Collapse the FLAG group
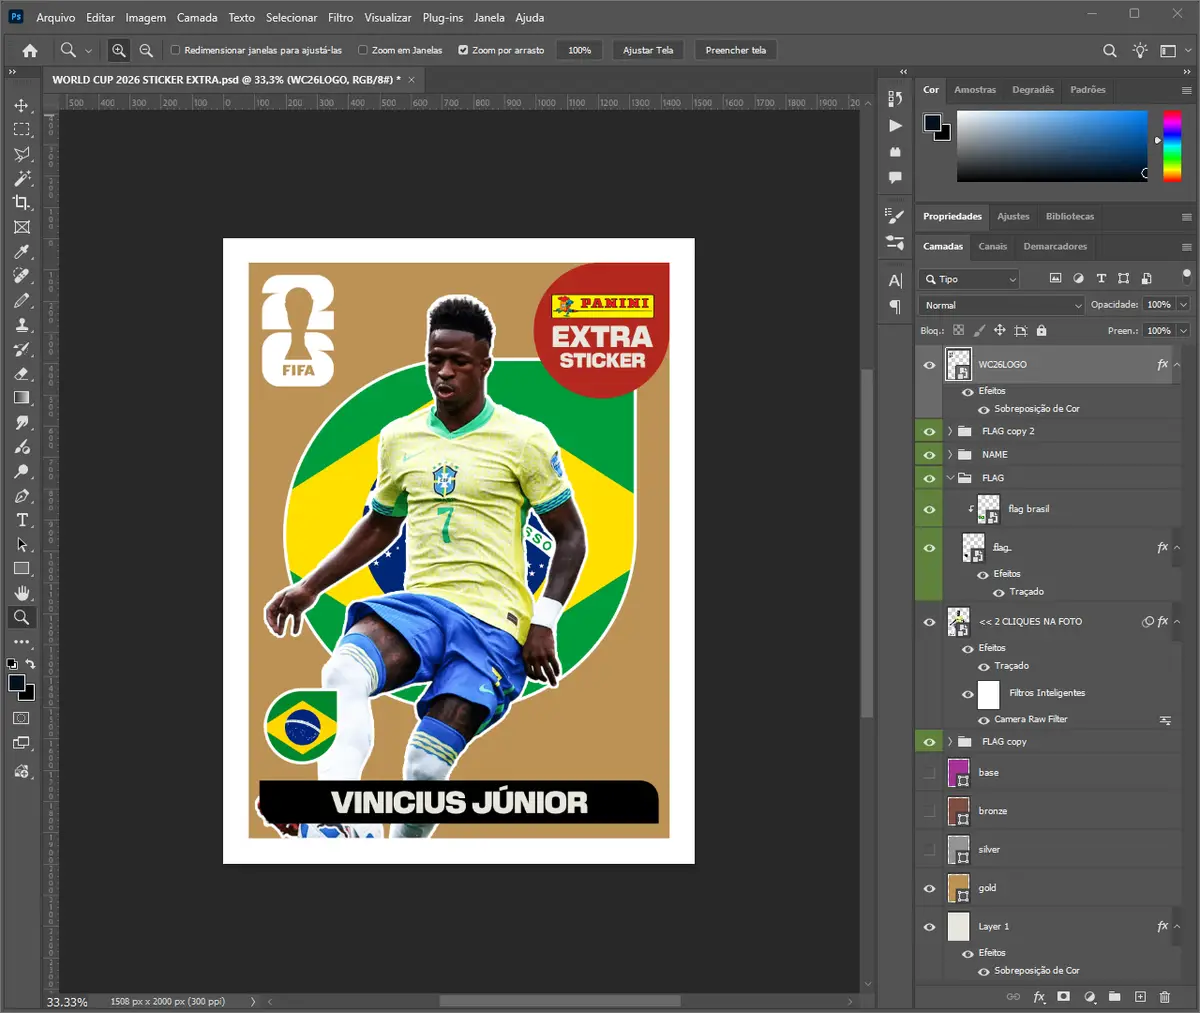Screen dimensions: 1200x1013 (x=950, y=478)
